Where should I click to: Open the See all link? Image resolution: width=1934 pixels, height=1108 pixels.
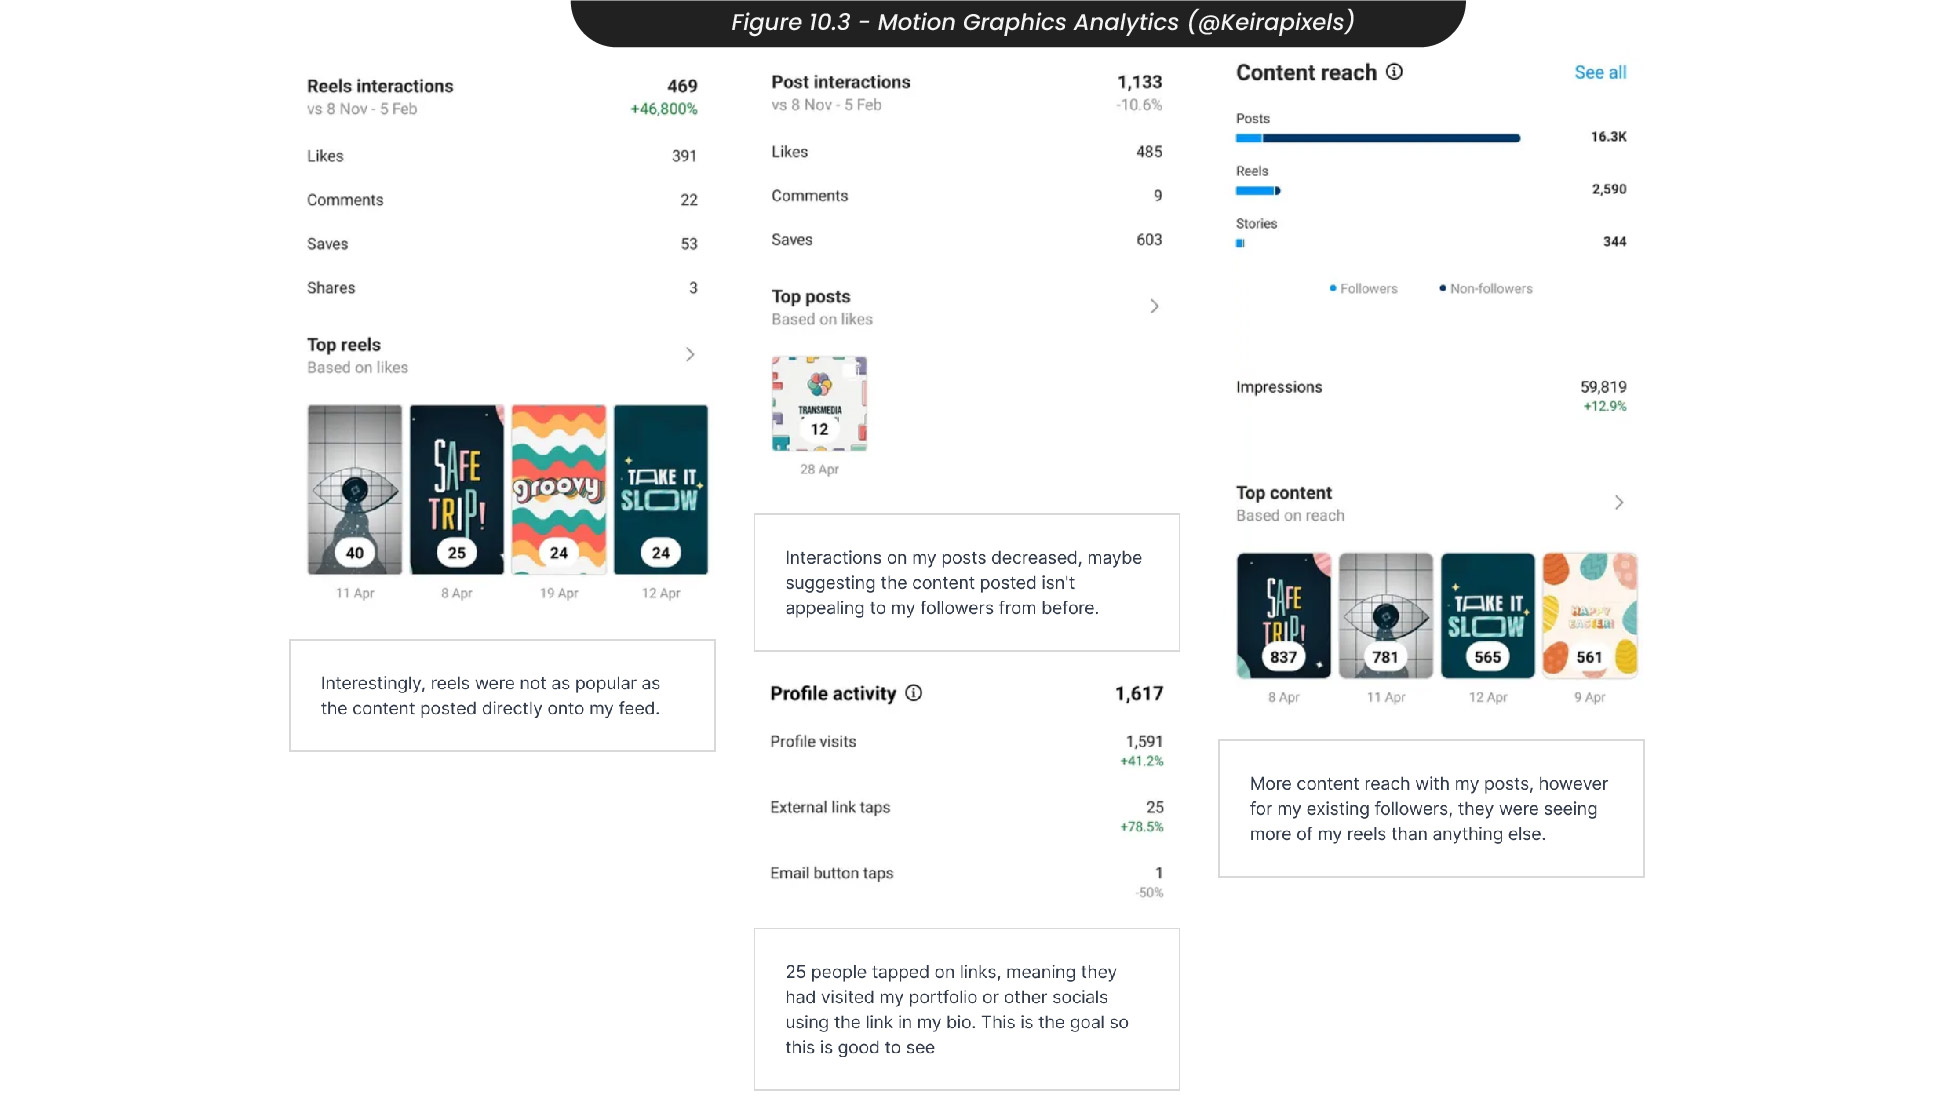point(1600,72)
